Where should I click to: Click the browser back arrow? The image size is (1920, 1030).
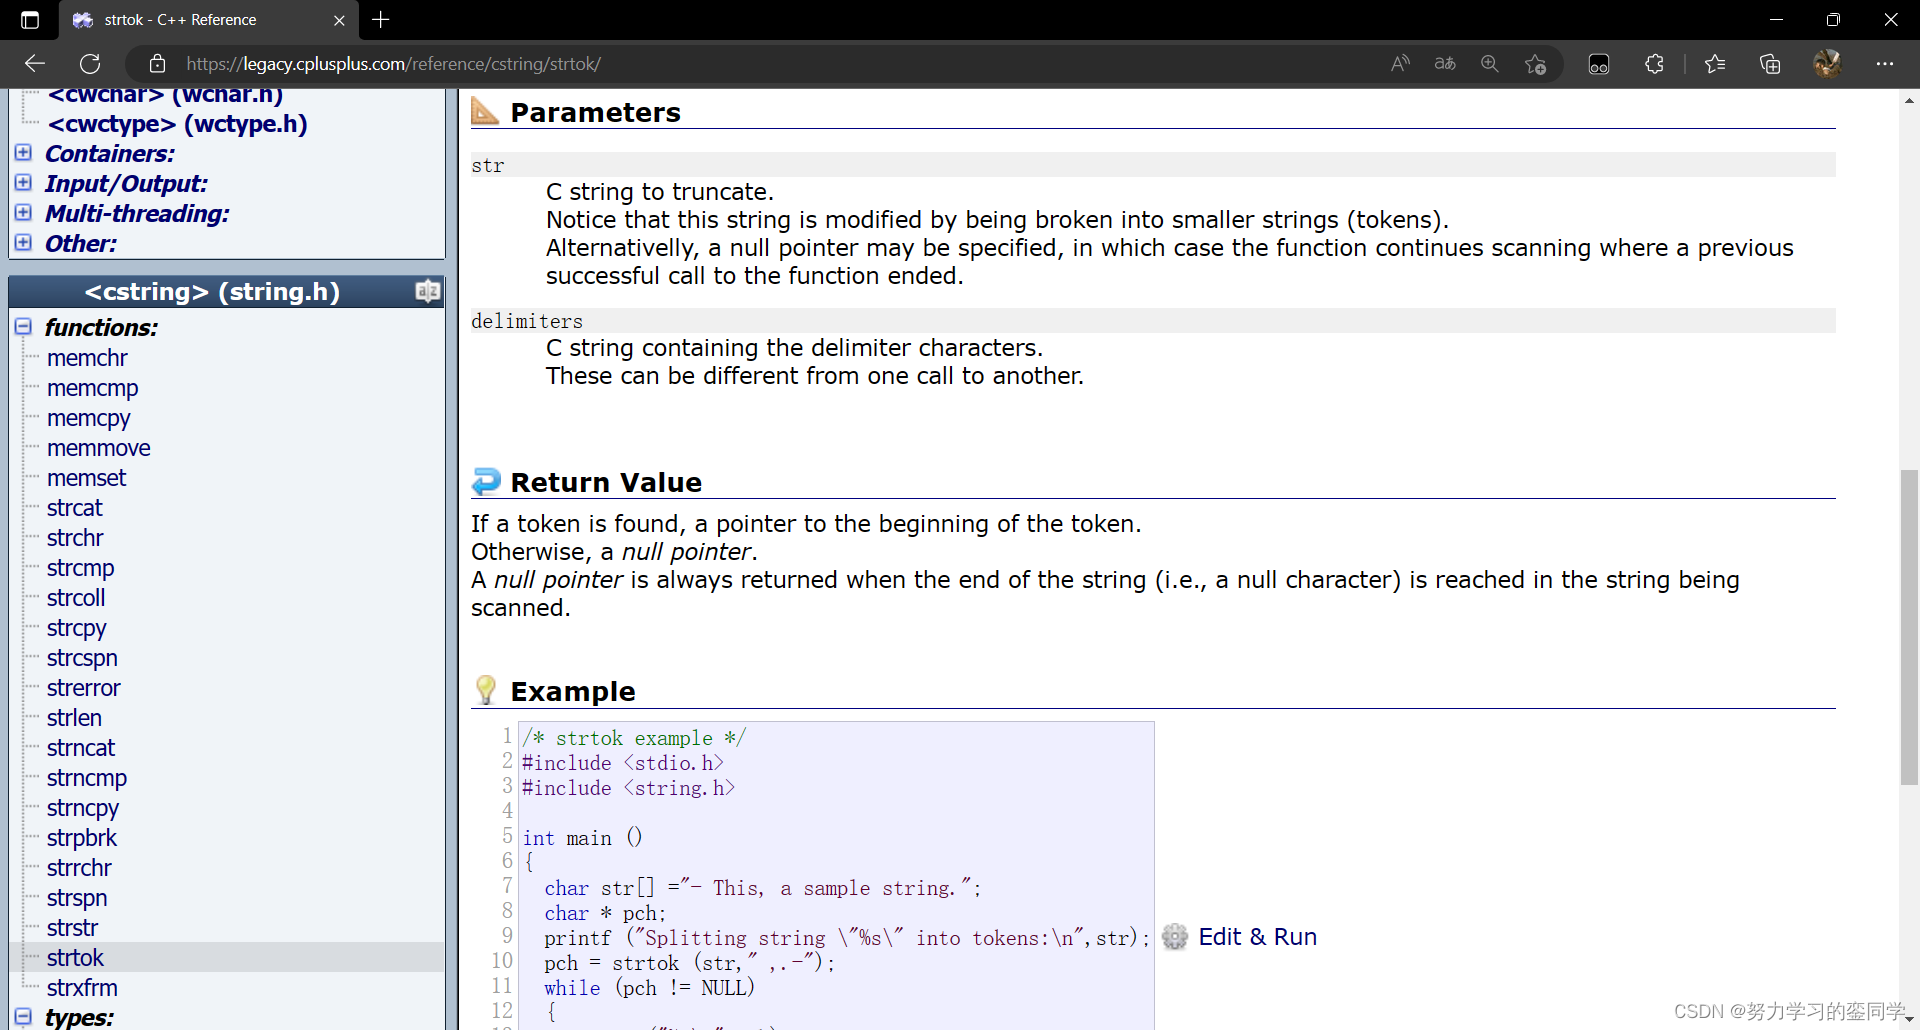pyautogui.click(x=35, y=64)
